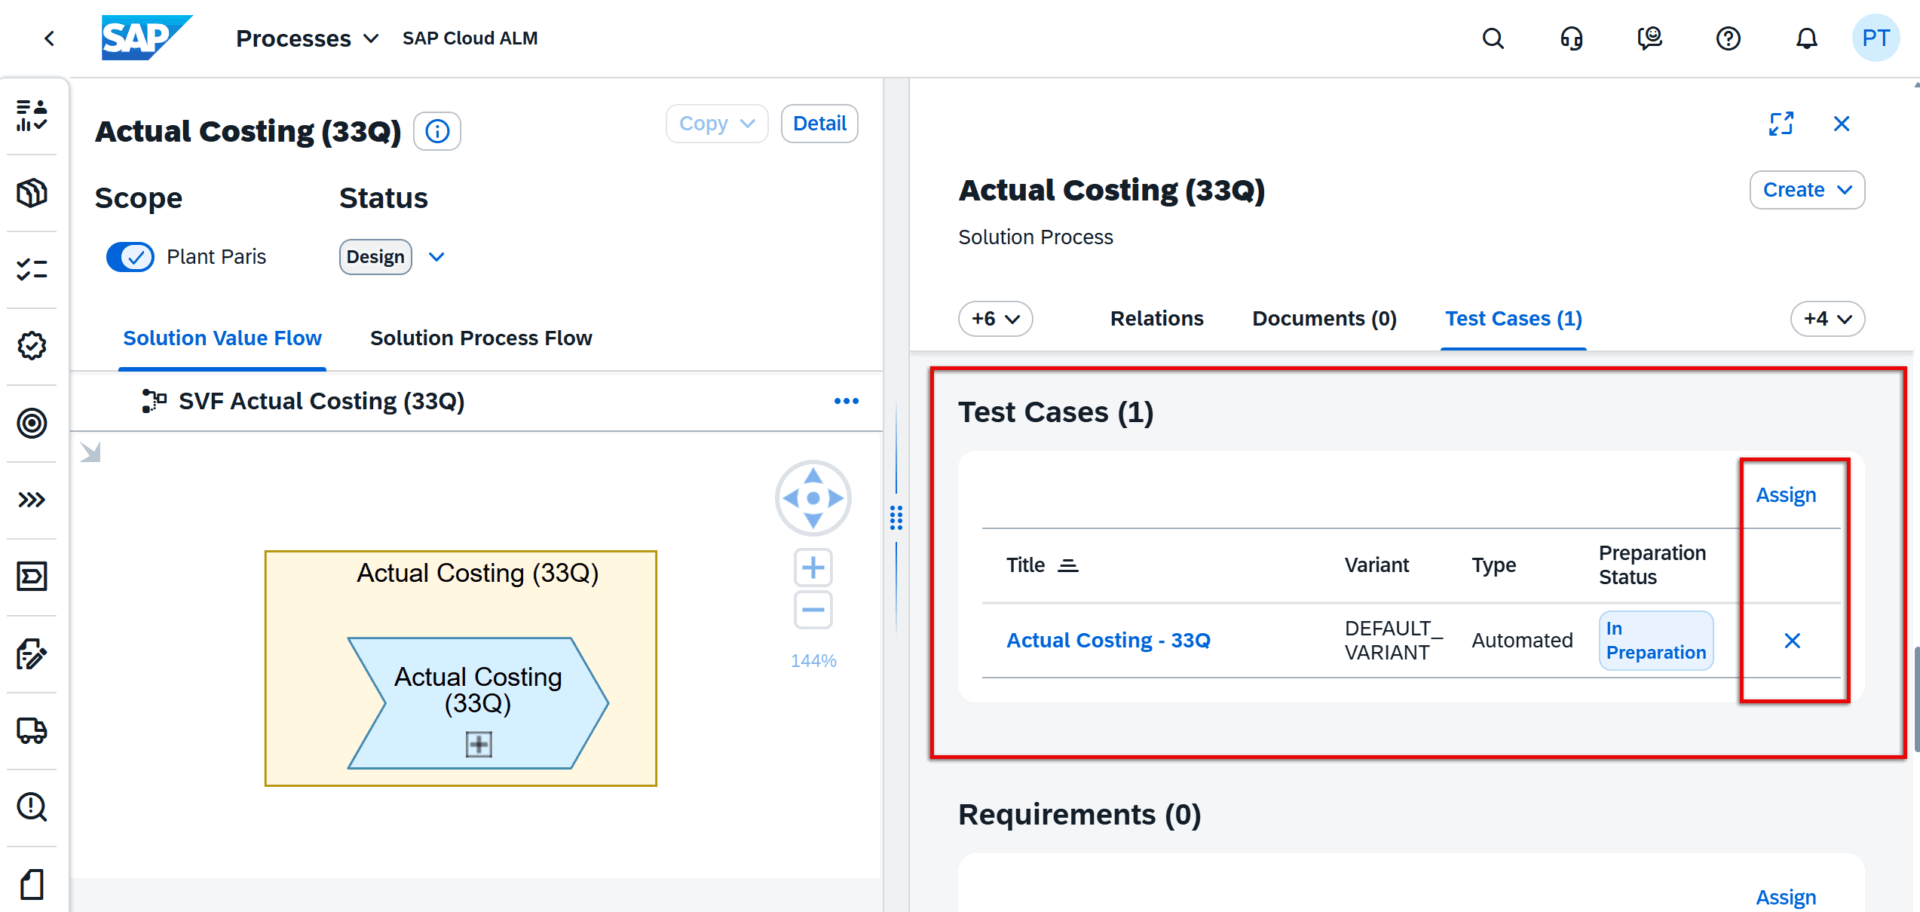Enter full screen mode for details panel
Screen dimensions: 1920x912
tap(1781, 124)
